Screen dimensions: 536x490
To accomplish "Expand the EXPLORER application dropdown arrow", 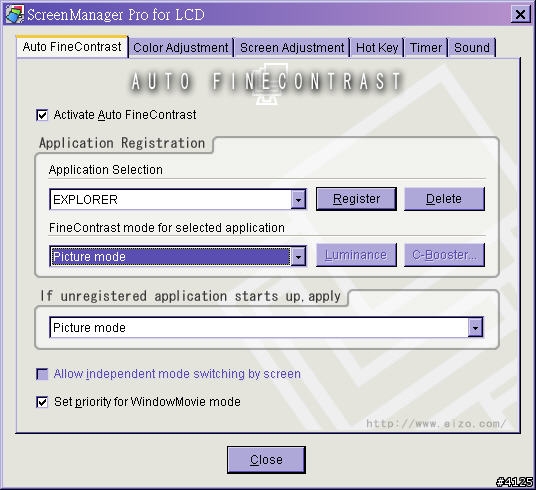I will coord(298,199).
